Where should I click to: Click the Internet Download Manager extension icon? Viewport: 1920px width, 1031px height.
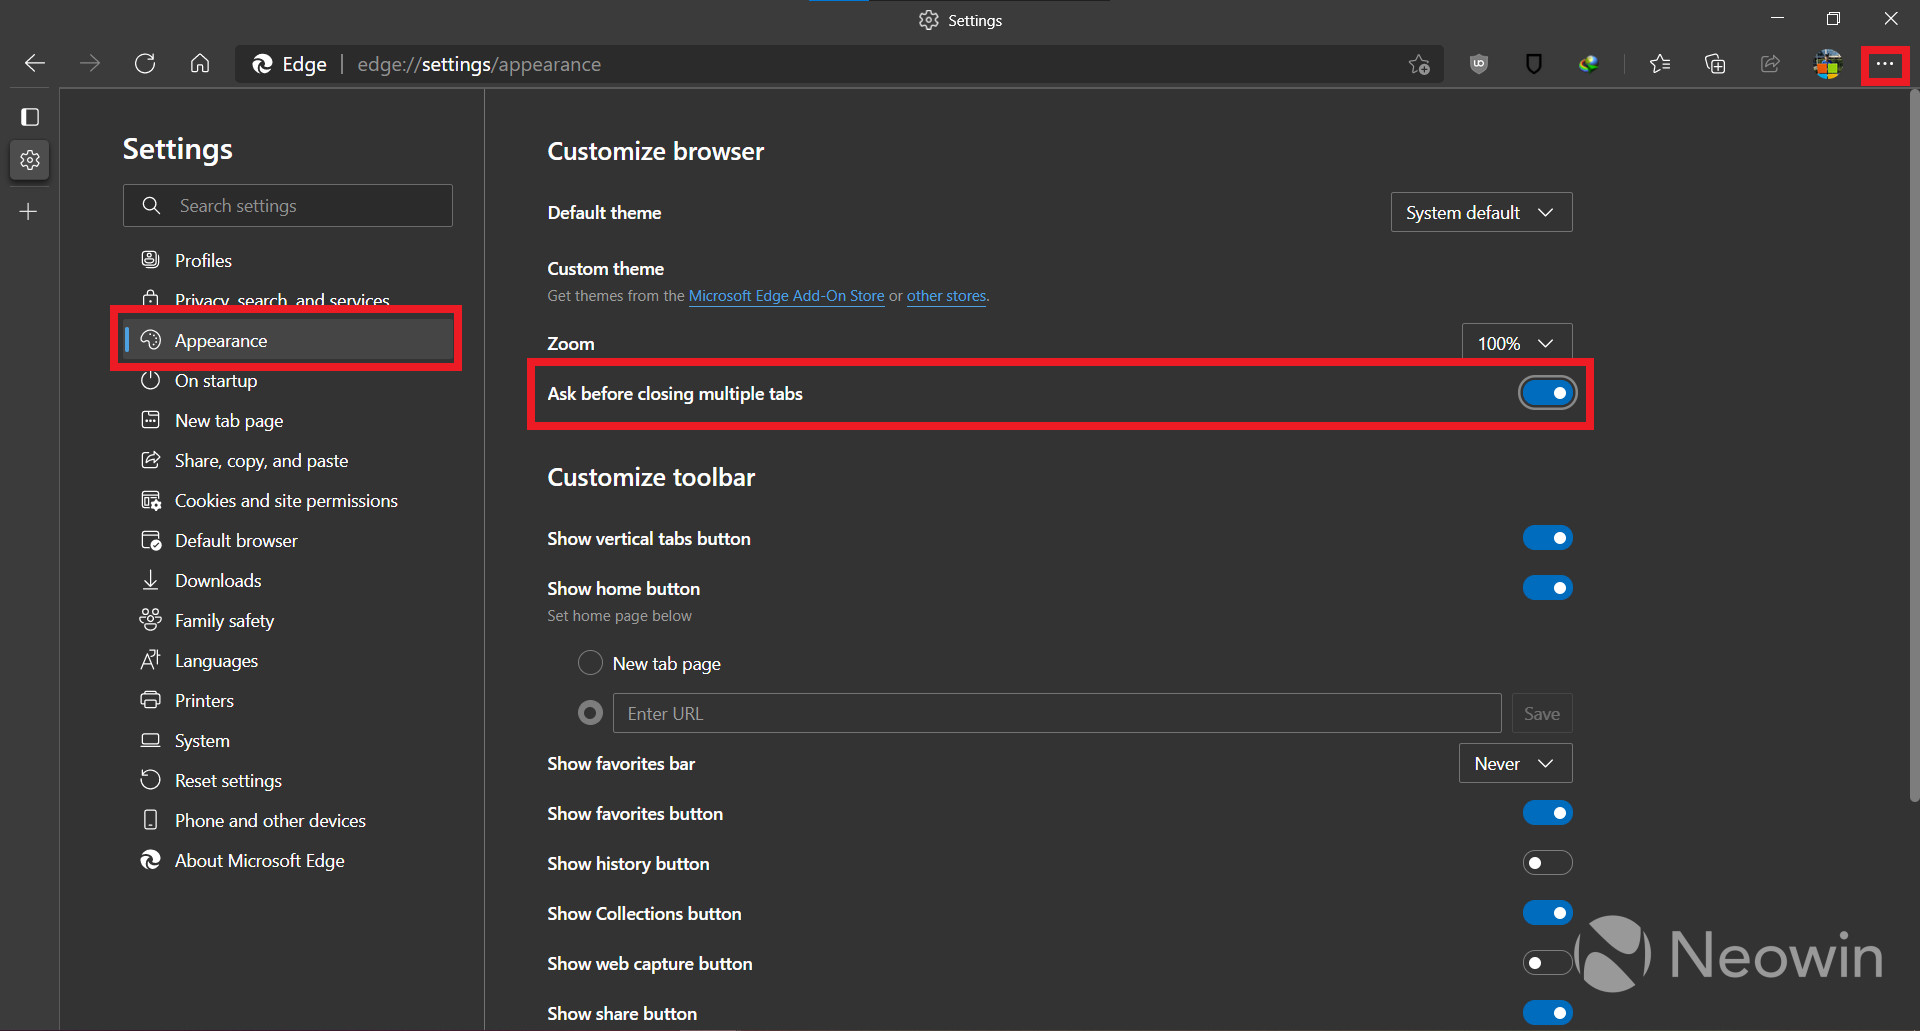[1590, 63]
